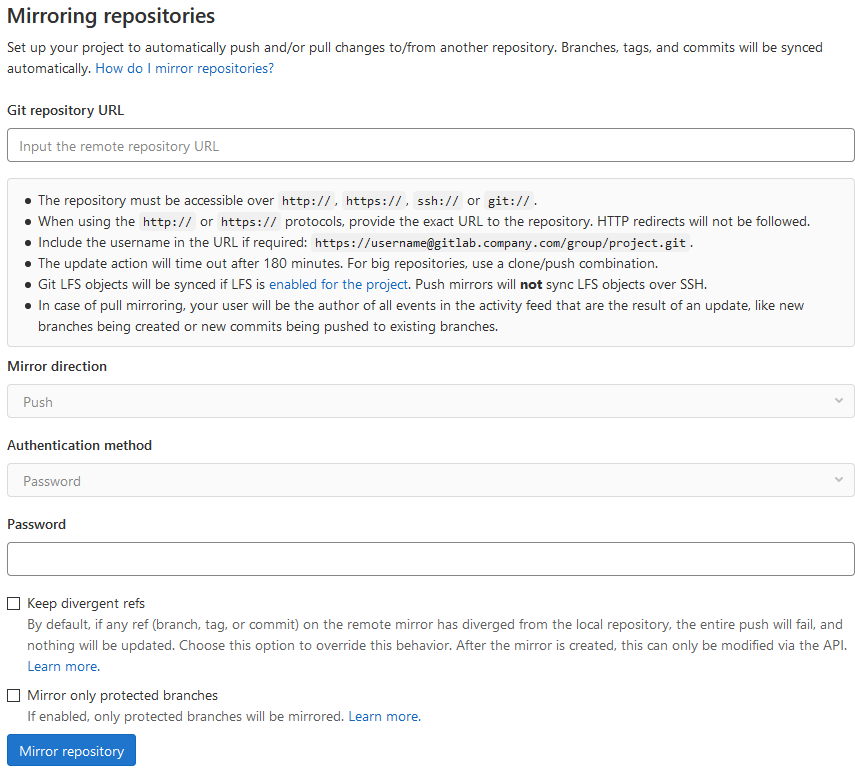Click the 'Authentication method' label

coord(80,445)
